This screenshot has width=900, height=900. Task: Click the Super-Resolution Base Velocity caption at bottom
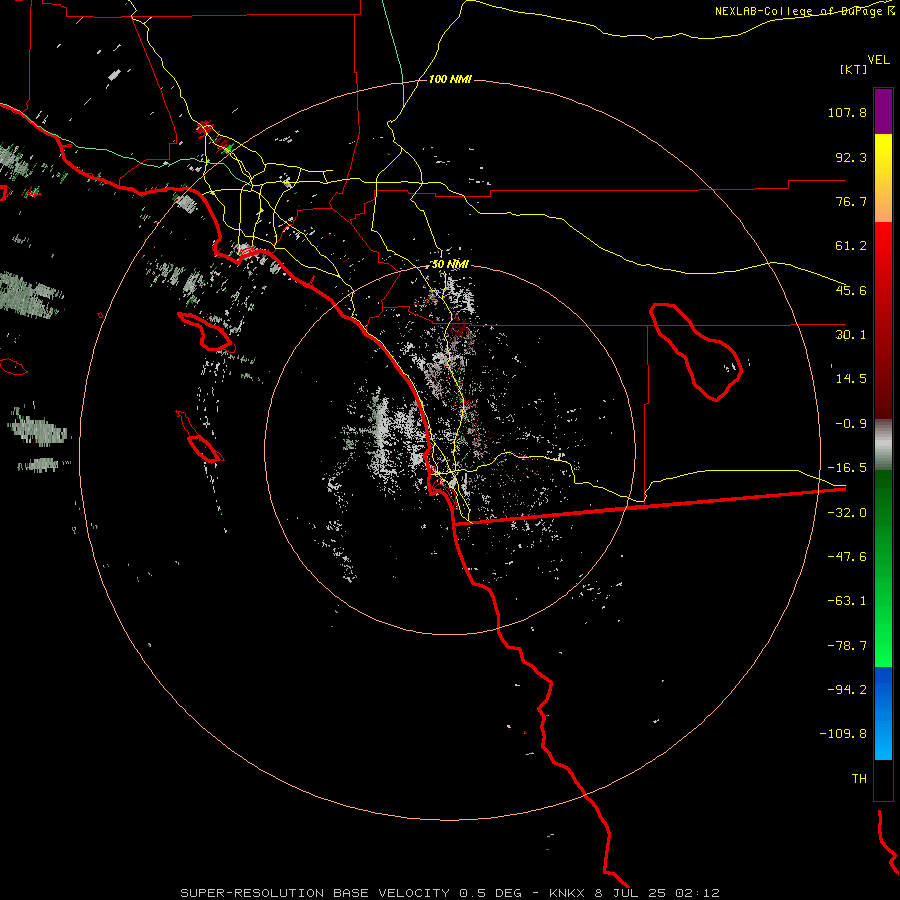click(449, 893)
